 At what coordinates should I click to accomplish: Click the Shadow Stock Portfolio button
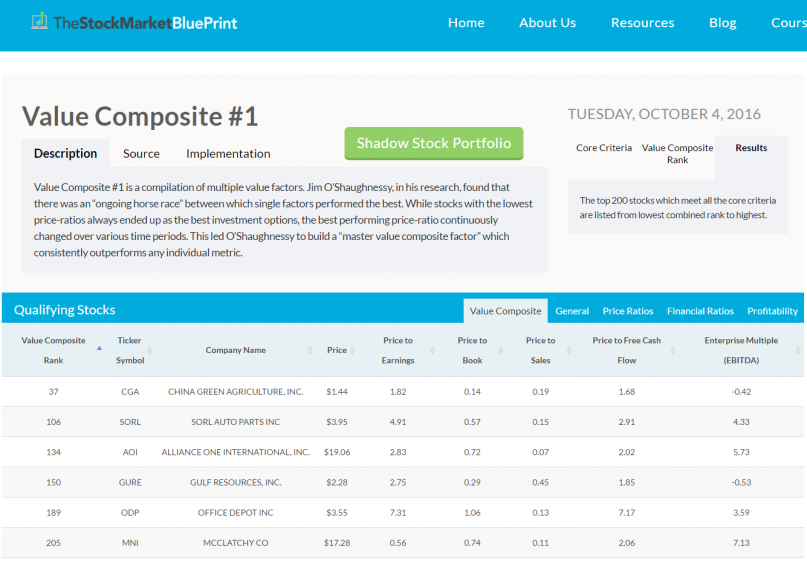434,143
